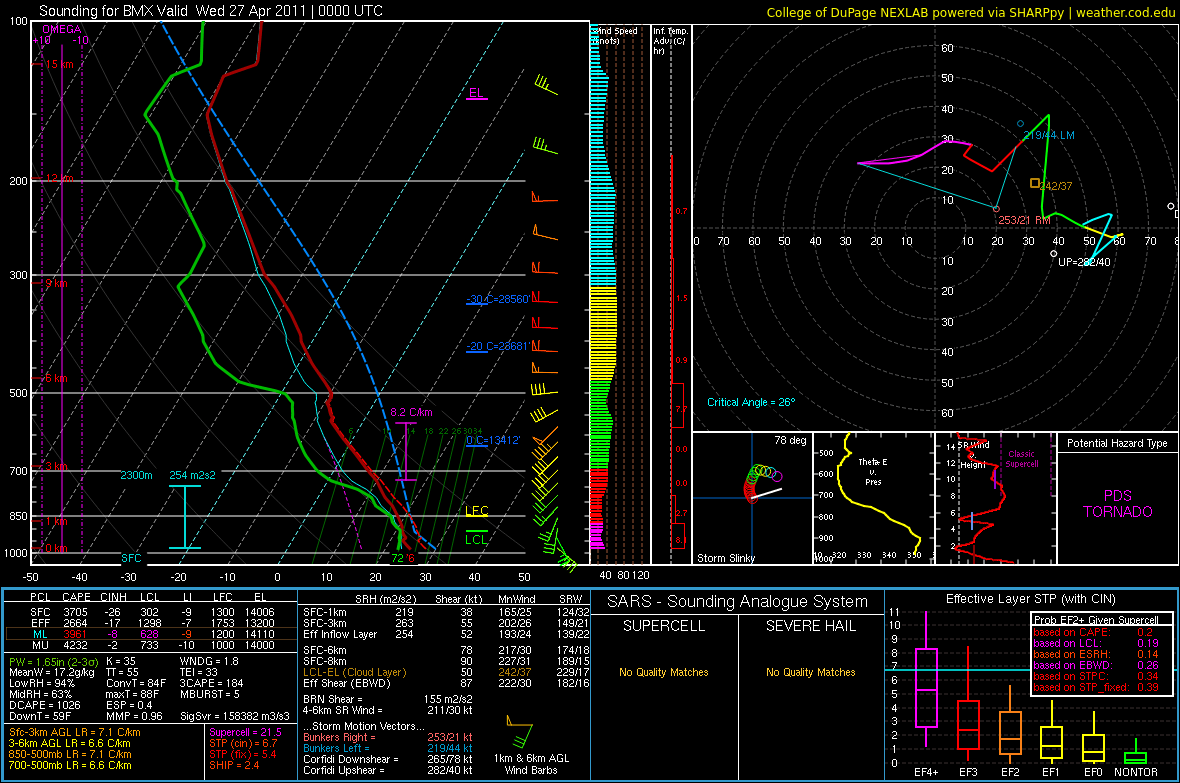Click the orange square mean-wind marker on hodograph
The width and height of the screenshot is (1180, 783).
point(1035,183)
